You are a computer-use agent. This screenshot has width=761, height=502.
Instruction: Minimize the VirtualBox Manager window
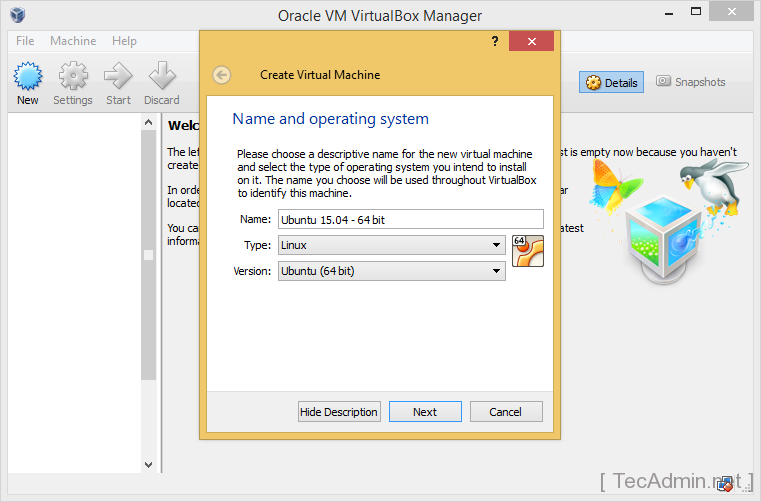[x=669, y=13]
